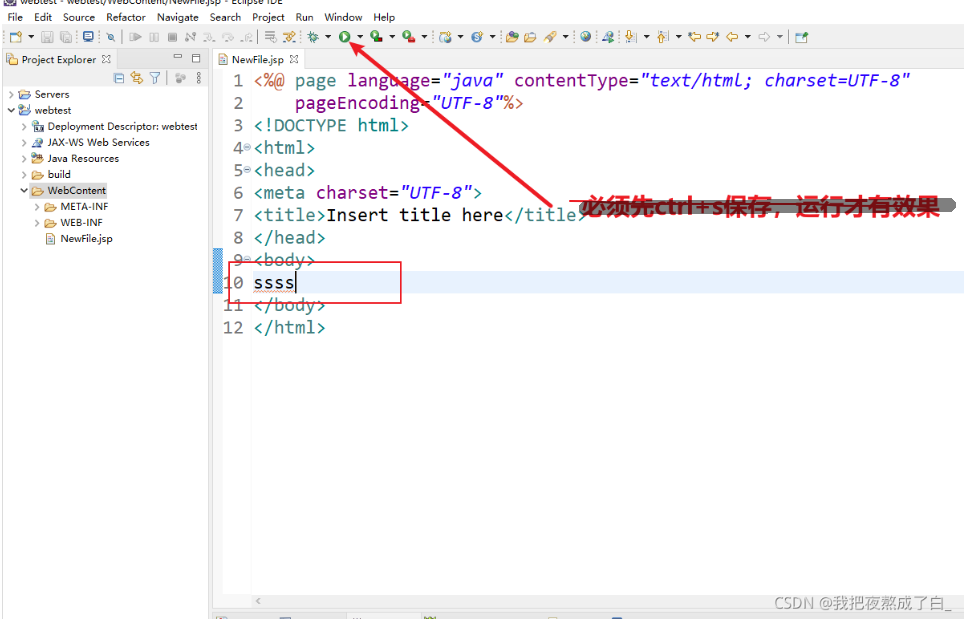This screenshot has height=622, width=977.
Task: Switch to the NewFile.jsp editor tab
Action: (x=258, y=59)
